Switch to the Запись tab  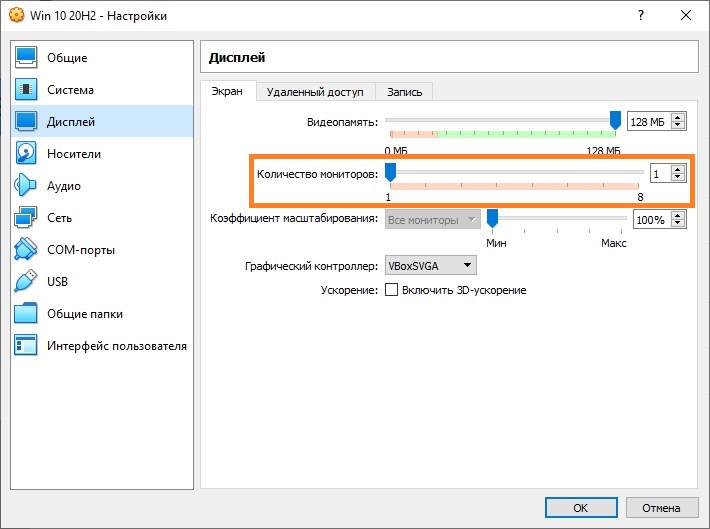click(404, 92)
